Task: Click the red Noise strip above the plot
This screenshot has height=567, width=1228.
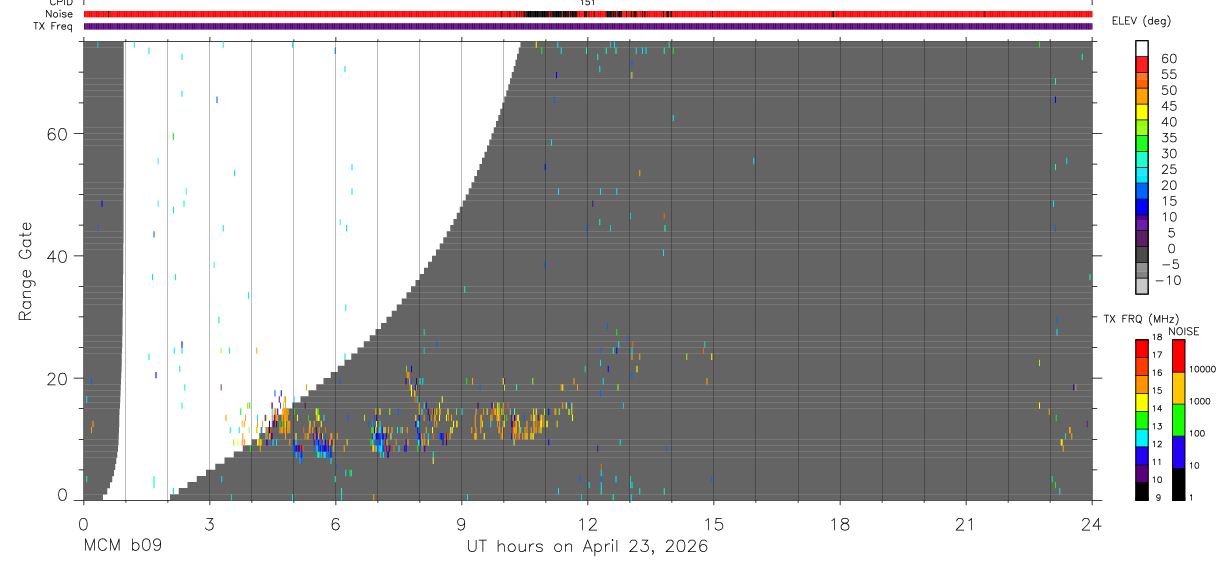Action: coord(587,14)
